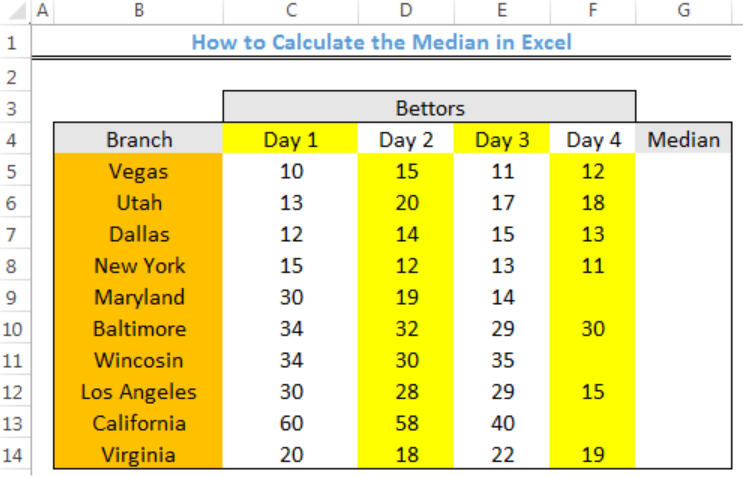Click the Bettors merged header cell
Viewport: 743px width, 477px height.
pyautogui.click(x=429, y=107)
